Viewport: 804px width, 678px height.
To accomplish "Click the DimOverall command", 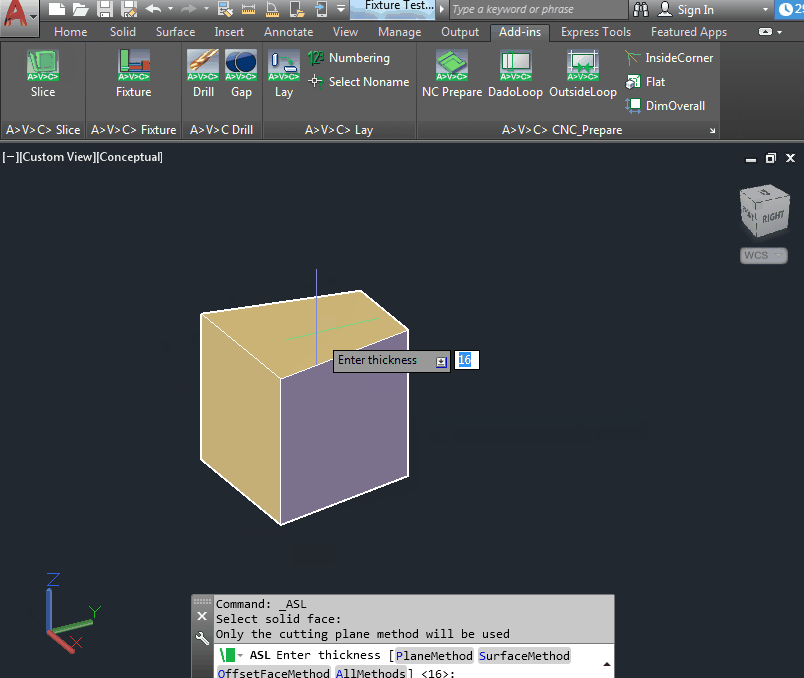I will tap(666, 106).
